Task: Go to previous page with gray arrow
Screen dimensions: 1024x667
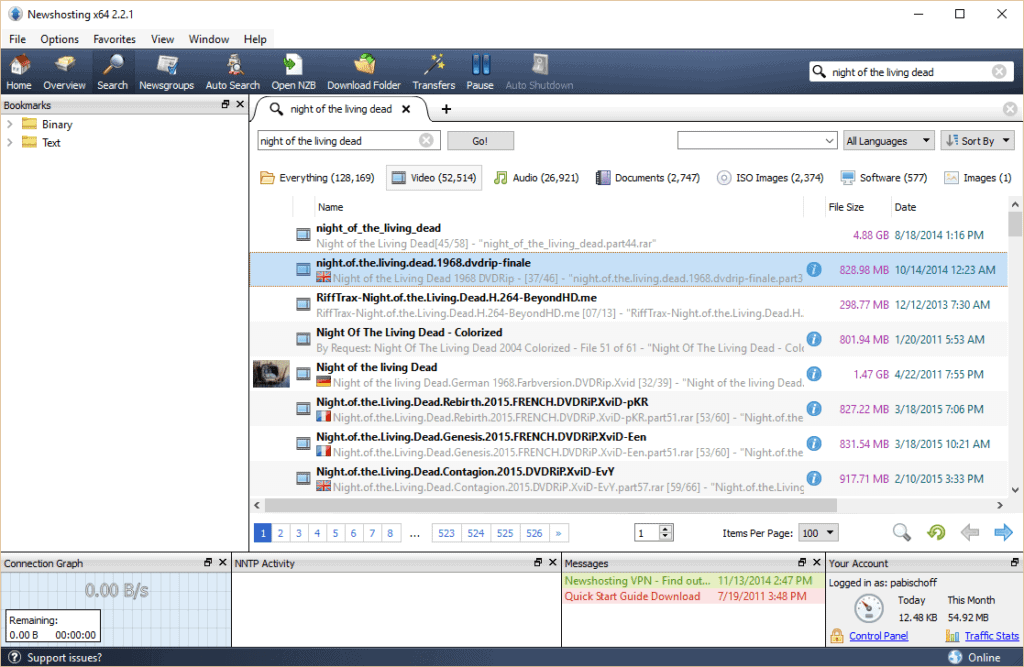Action: click(970, 532)
